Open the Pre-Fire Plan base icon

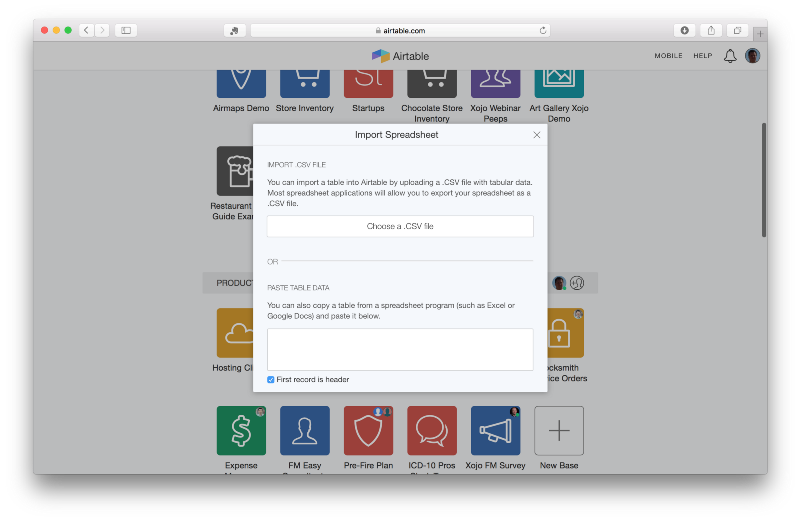coord(368,431)
